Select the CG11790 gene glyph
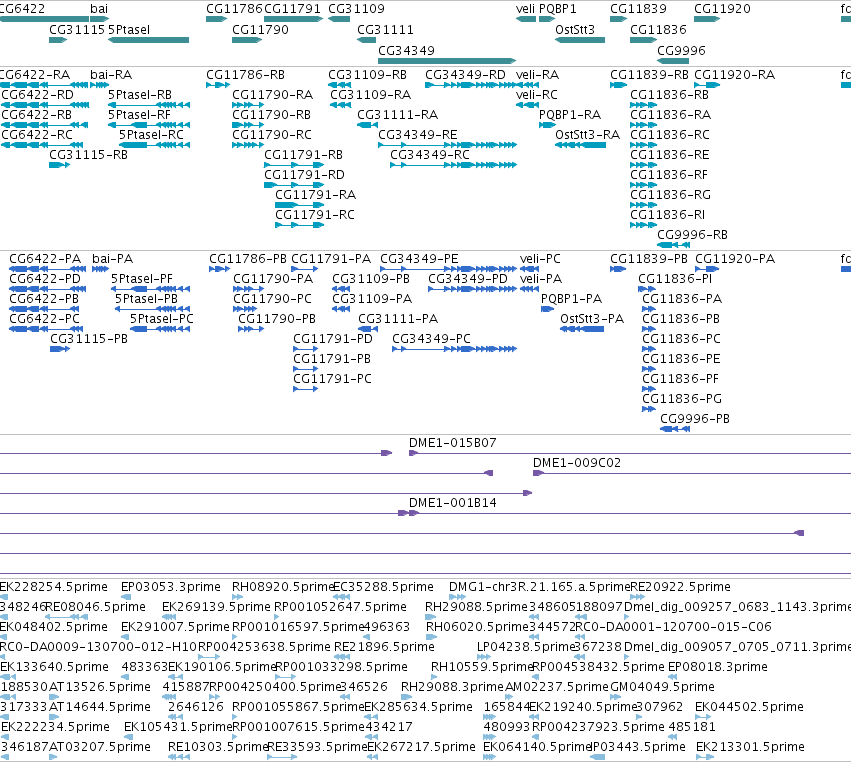The width and height of the screenshot is (851, 762). pyautogui.click(x=247, y=40)
